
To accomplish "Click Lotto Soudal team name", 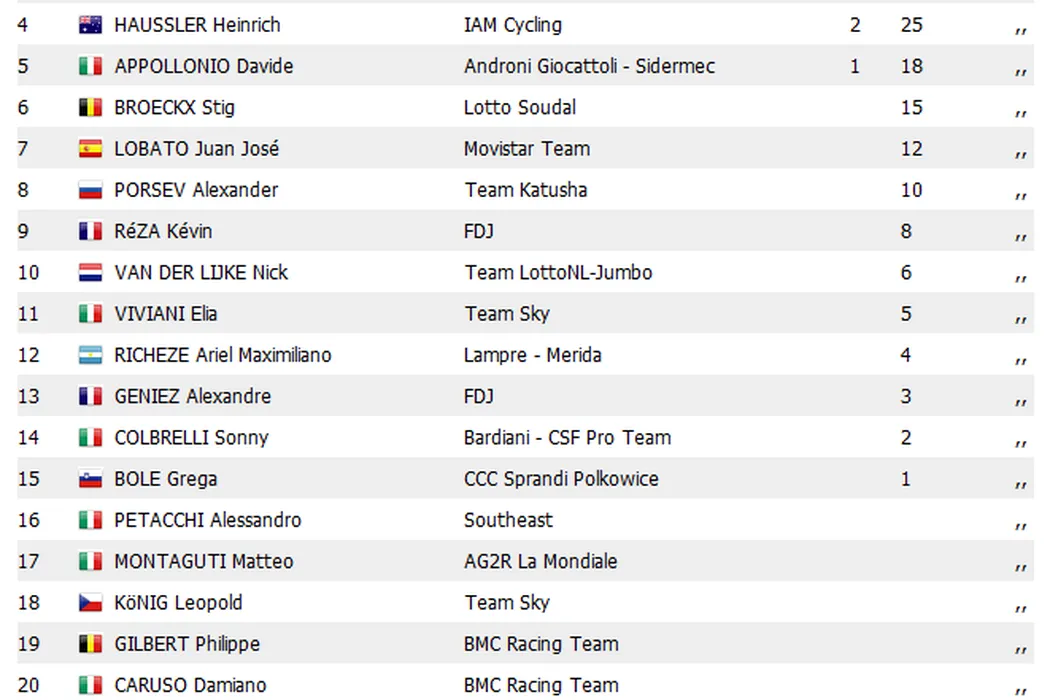I will pyautogui.click(x=520, y=107).
